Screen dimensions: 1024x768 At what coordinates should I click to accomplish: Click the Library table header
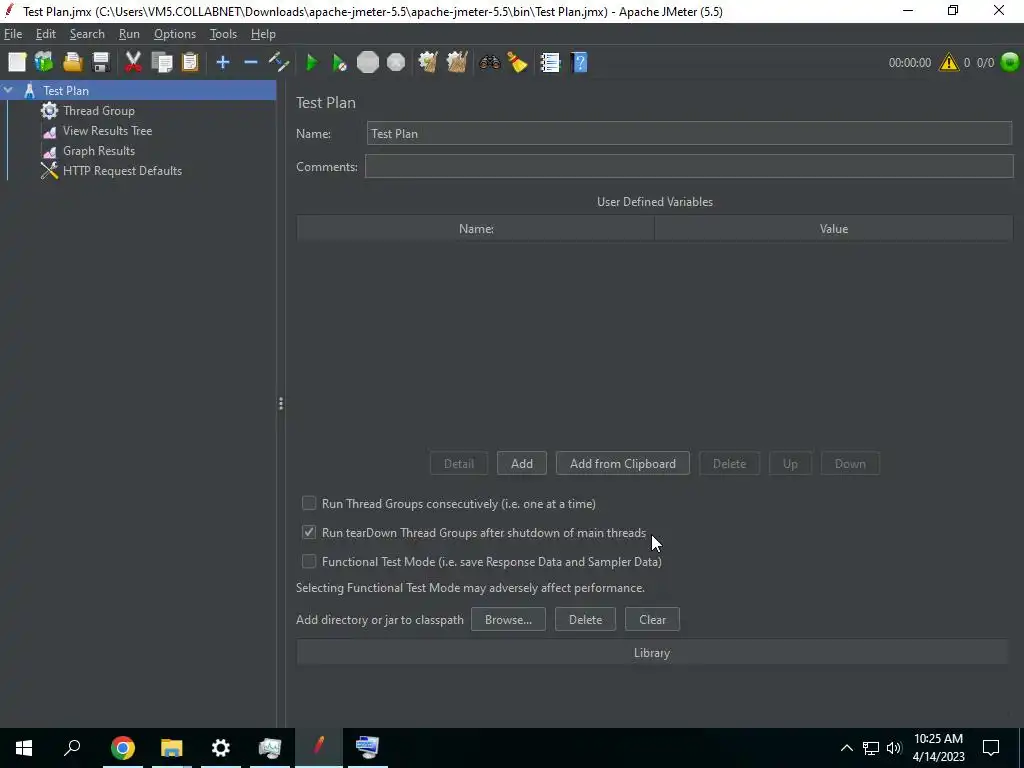[x=652, y=652]
